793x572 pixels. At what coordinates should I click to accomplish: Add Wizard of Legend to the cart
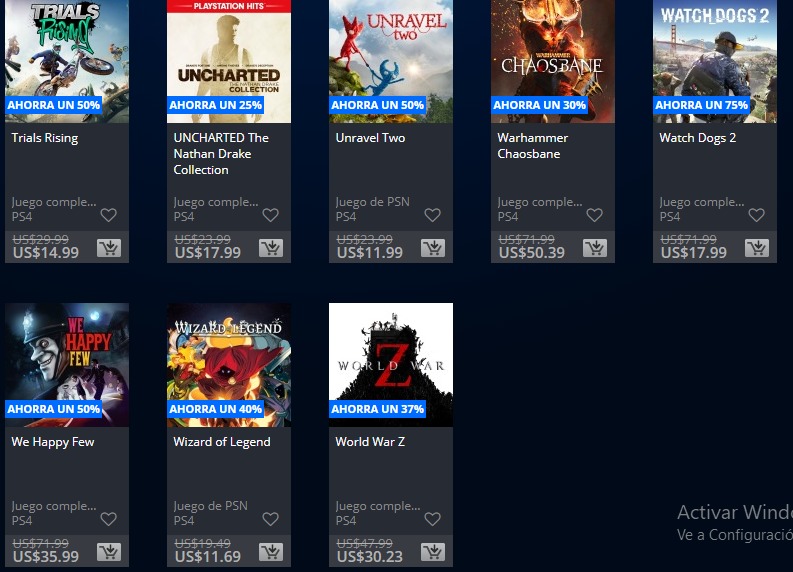(271, 552)
